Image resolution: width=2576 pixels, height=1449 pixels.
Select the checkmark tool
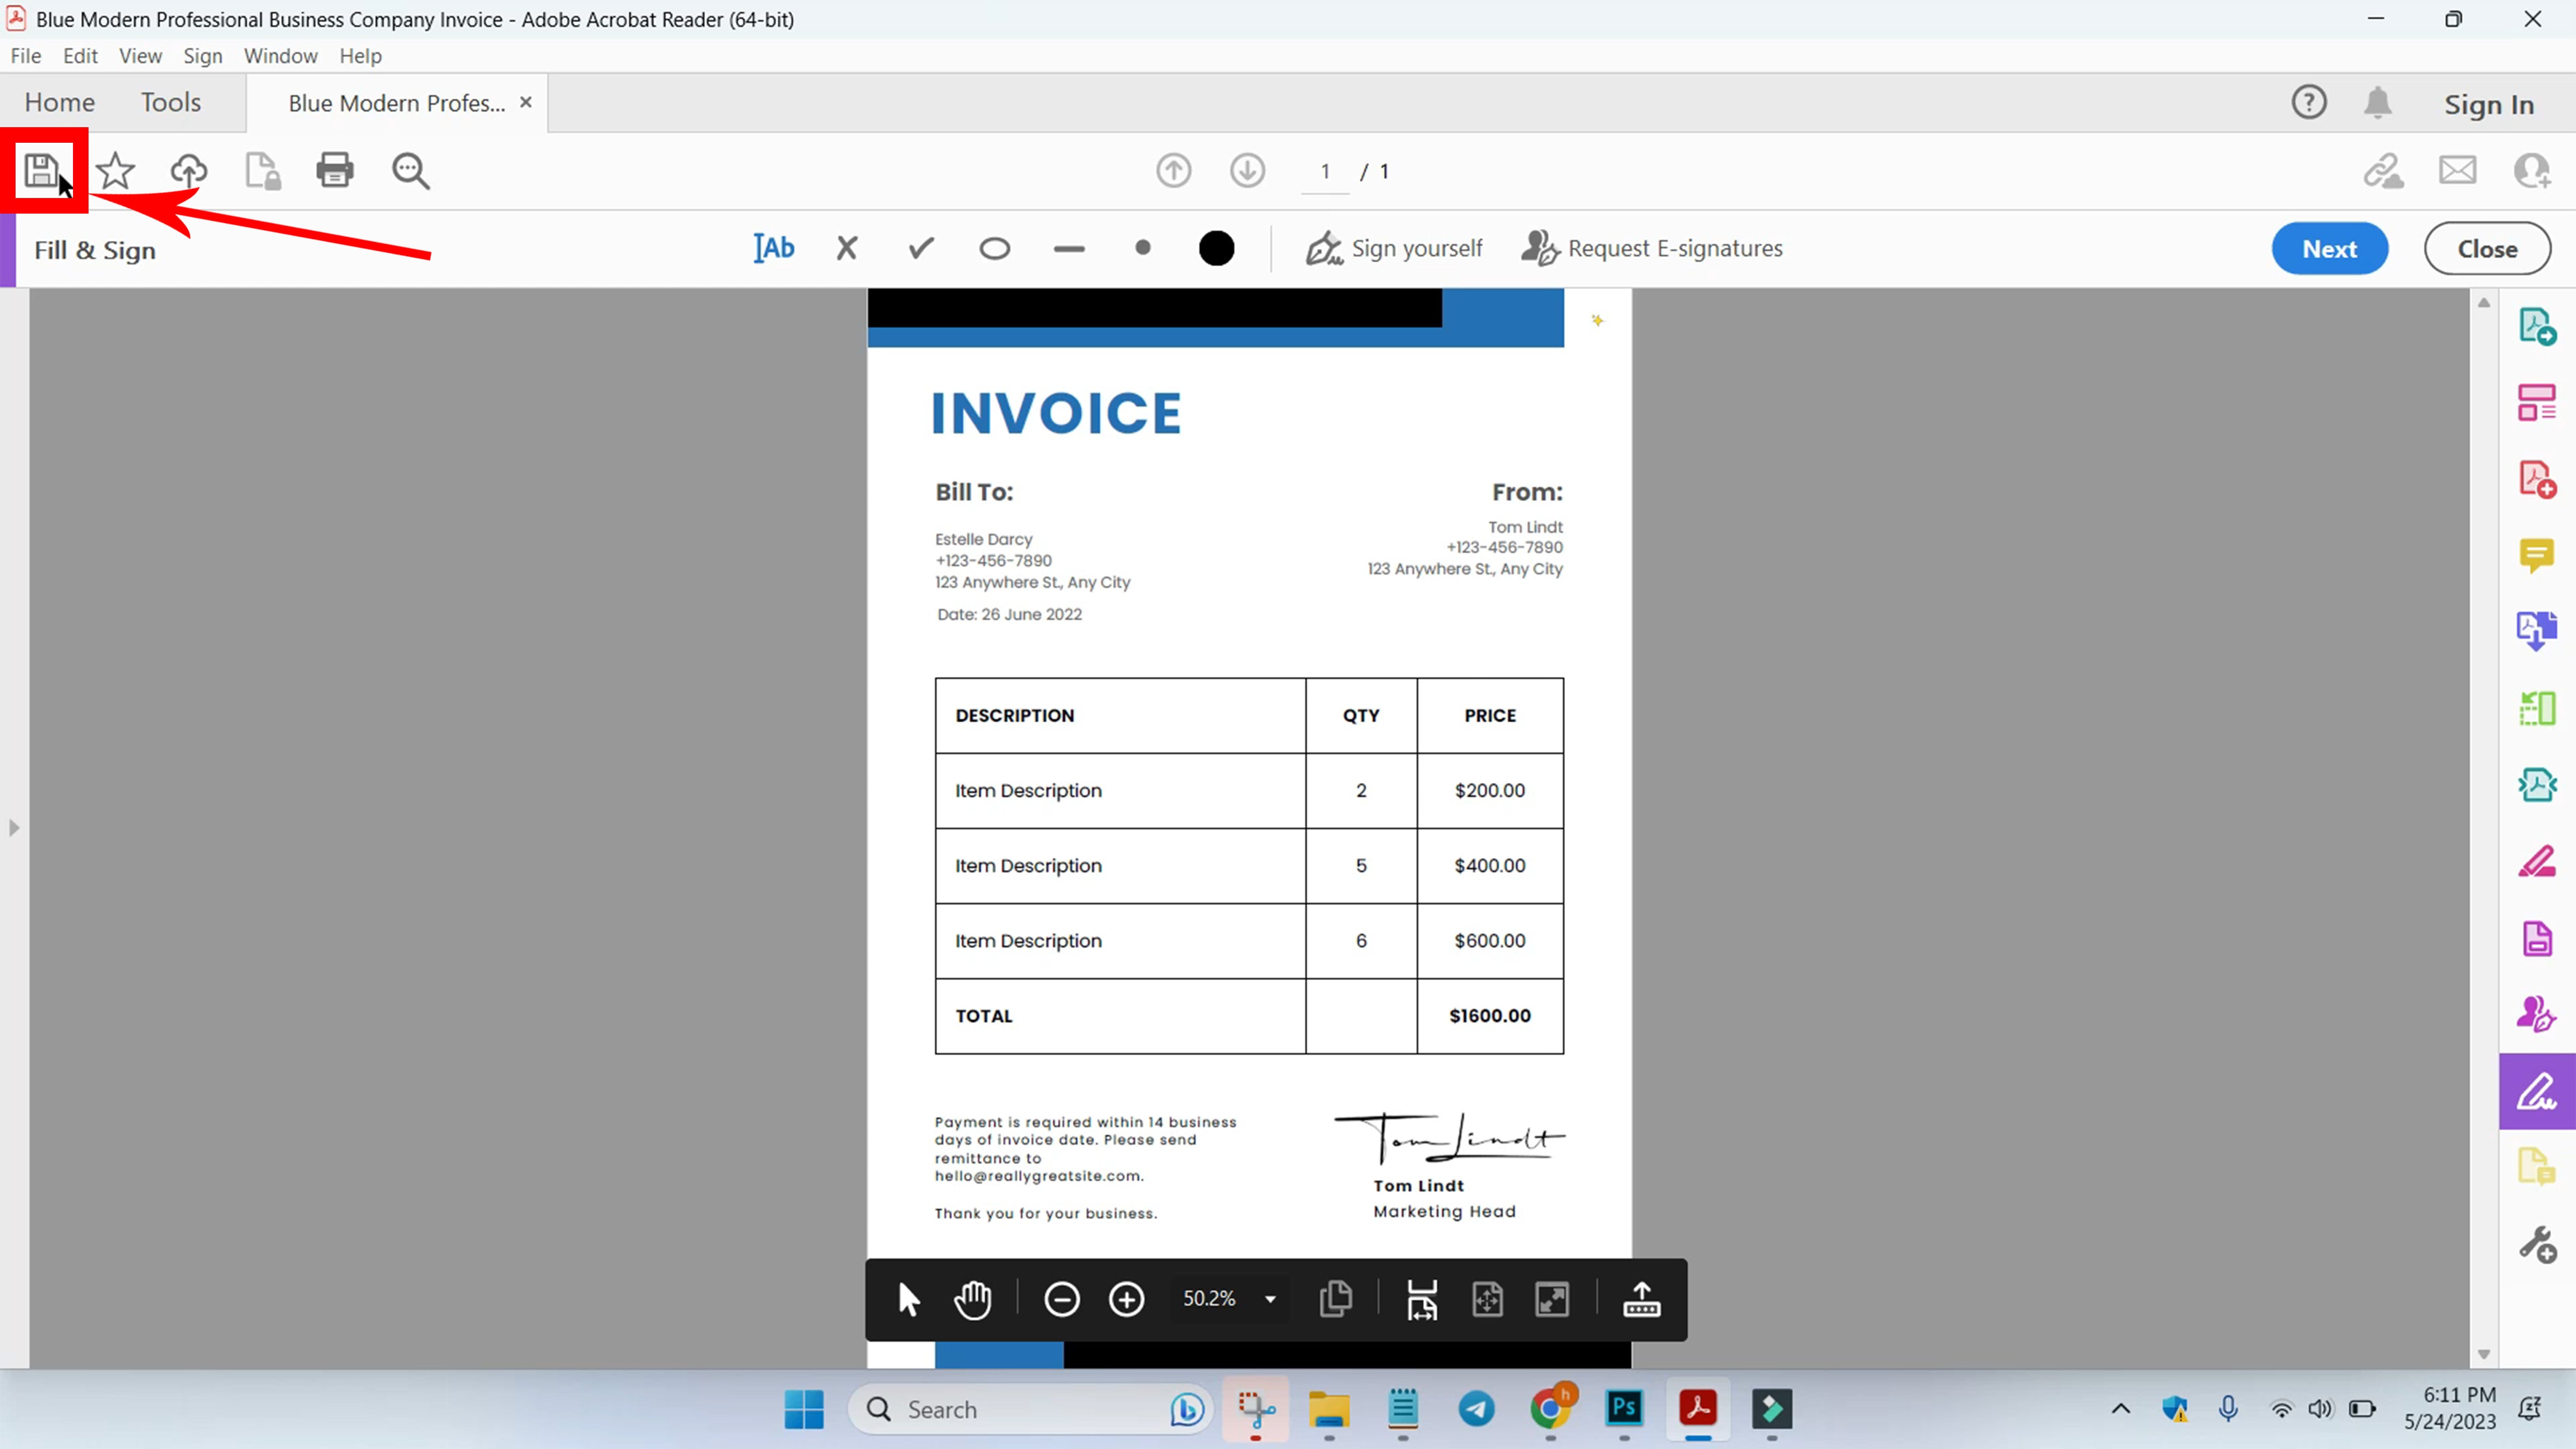(921, 248)
